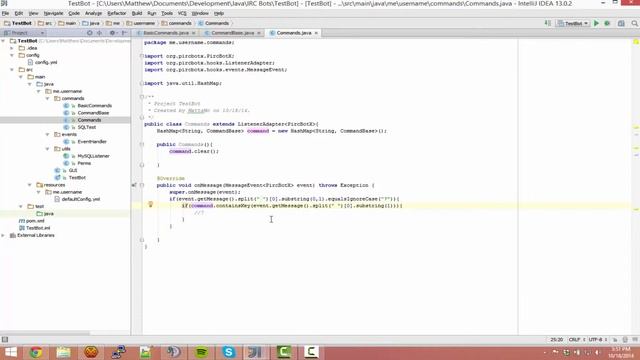
Task: Open Project panel settings gear
Action: [x=113, y=33]
